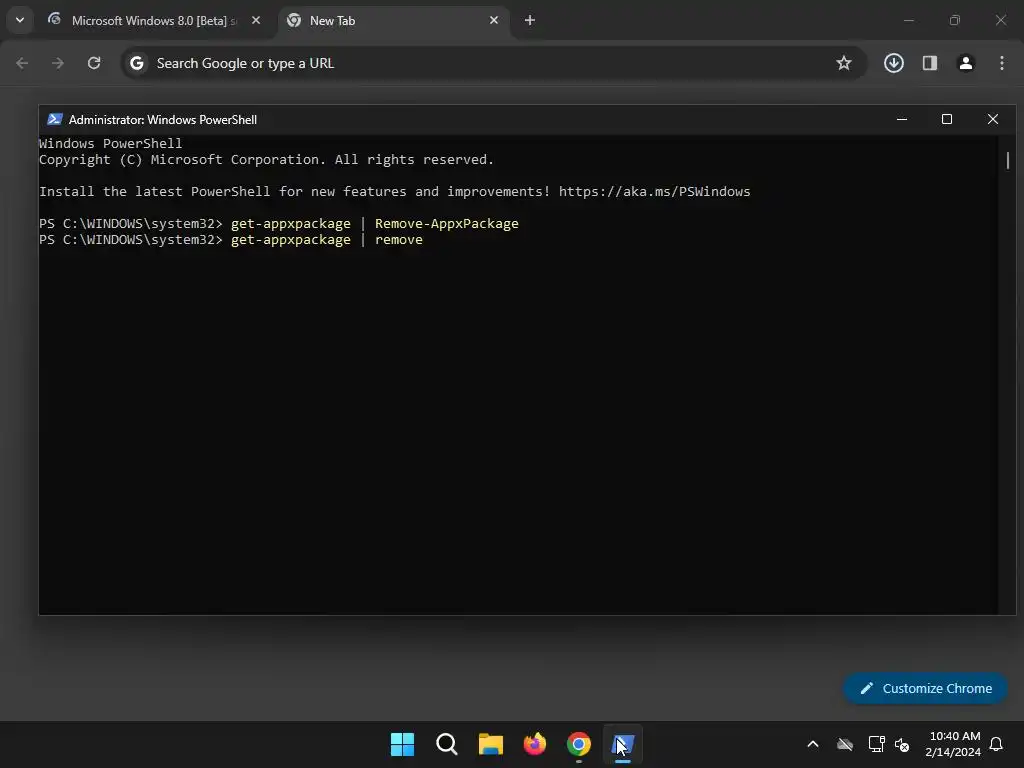Open the Chrome profile icon
Viewport: 1024px width, 768px height.
(965, 63)
